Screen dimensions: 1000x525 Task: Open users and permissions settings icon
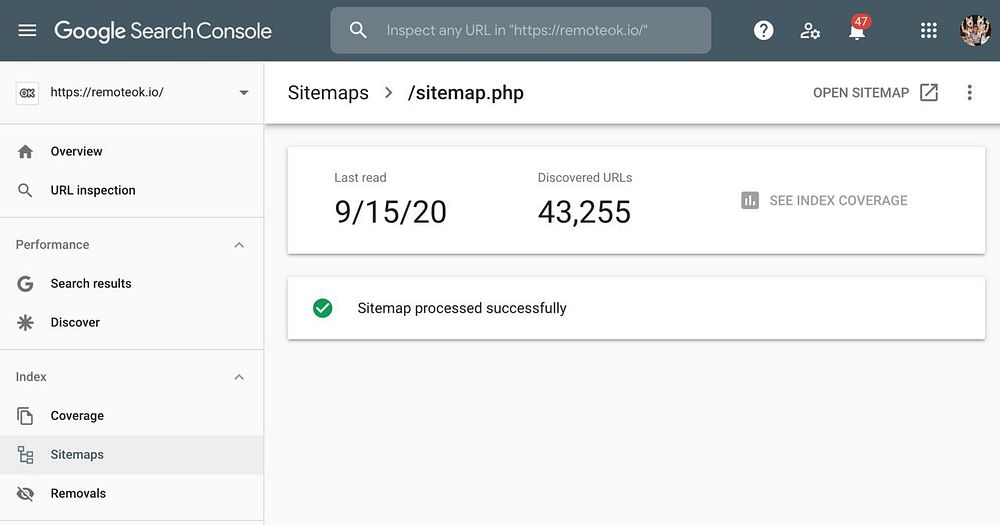click(x=810, y=31)
